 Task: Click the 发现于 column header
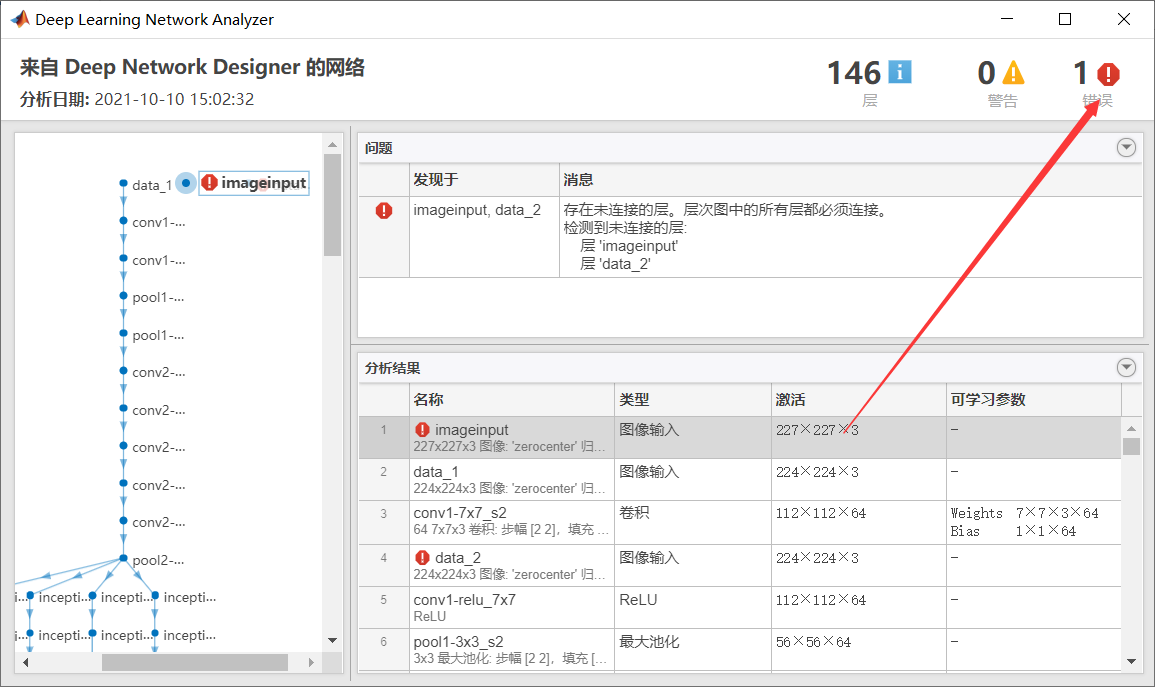(x=484, y=180)
